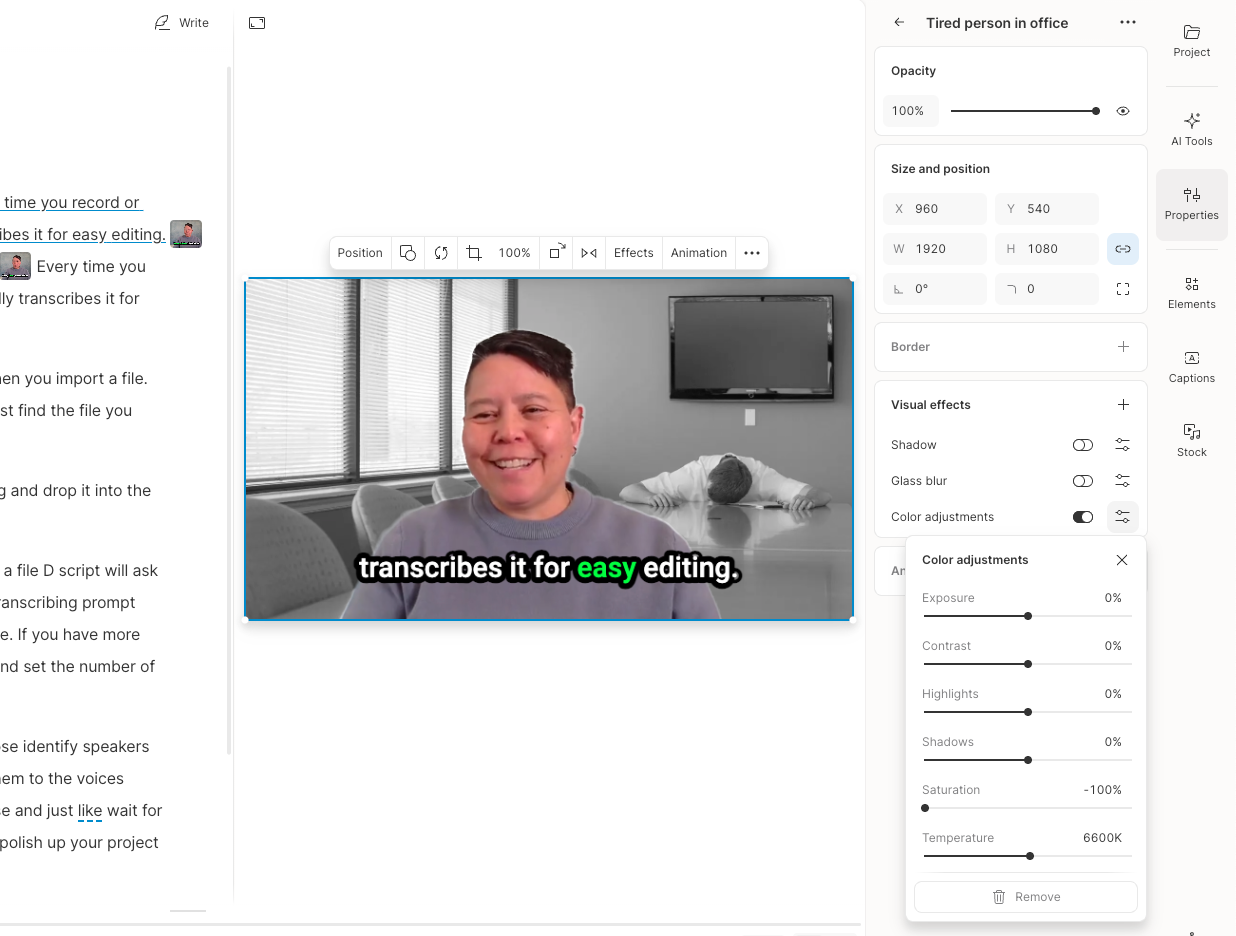Open AI Tools in the sidebar
Screen dimensions: 1236x936
[x=1191, y=129]
